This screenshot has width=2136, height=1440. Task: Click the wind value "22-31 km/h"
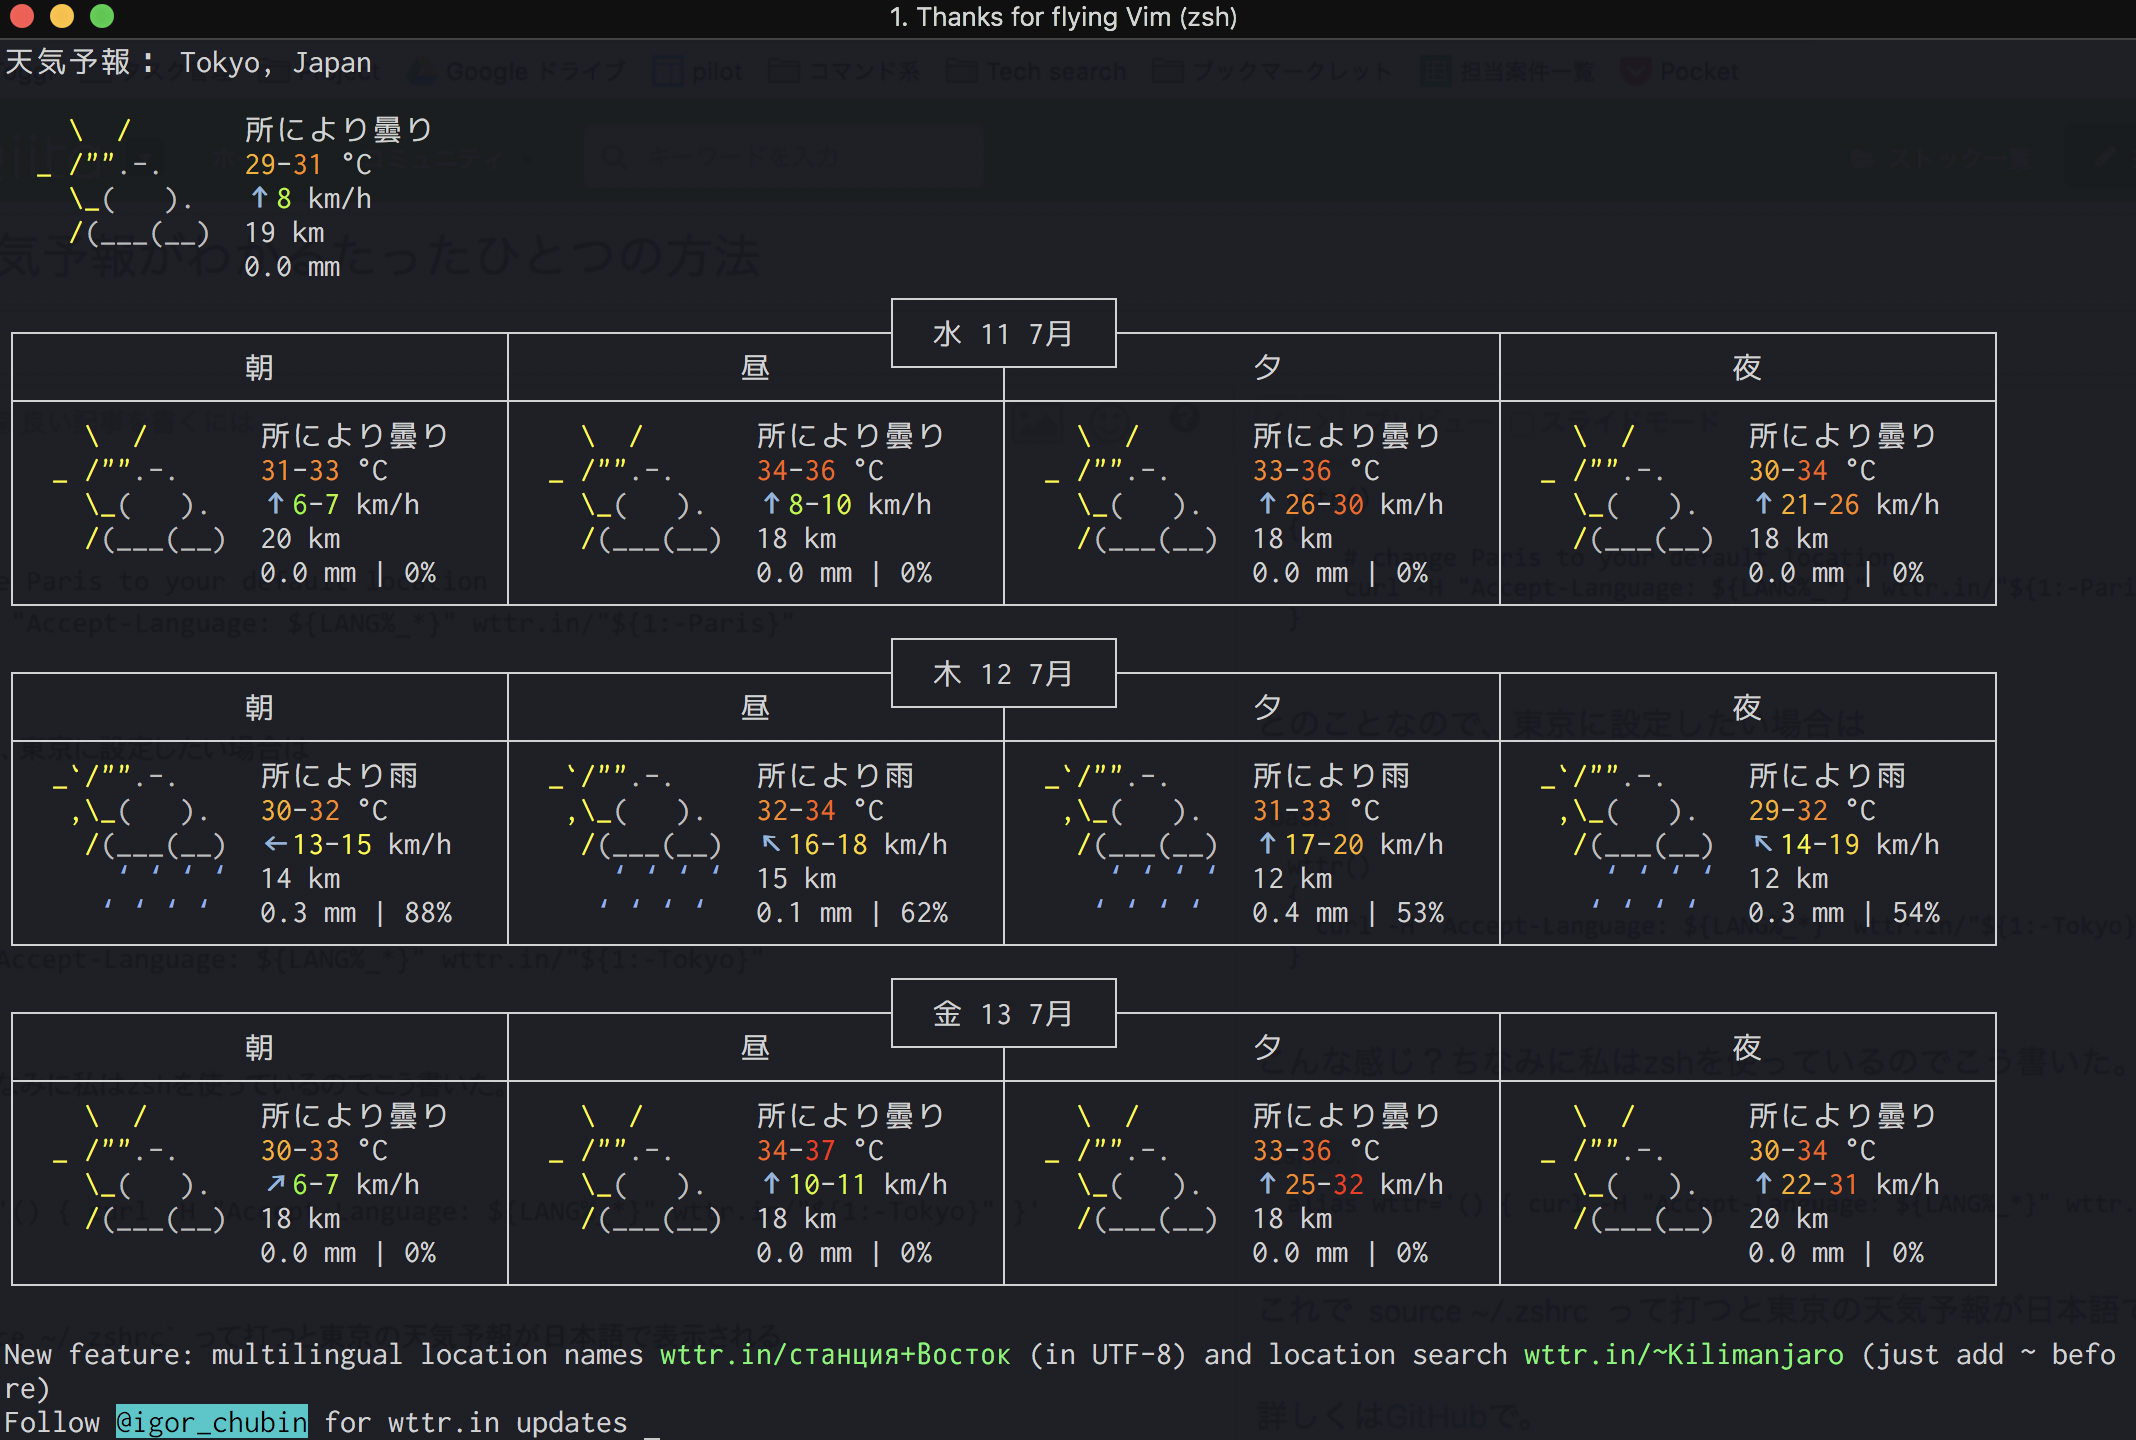point(1860,1184)
